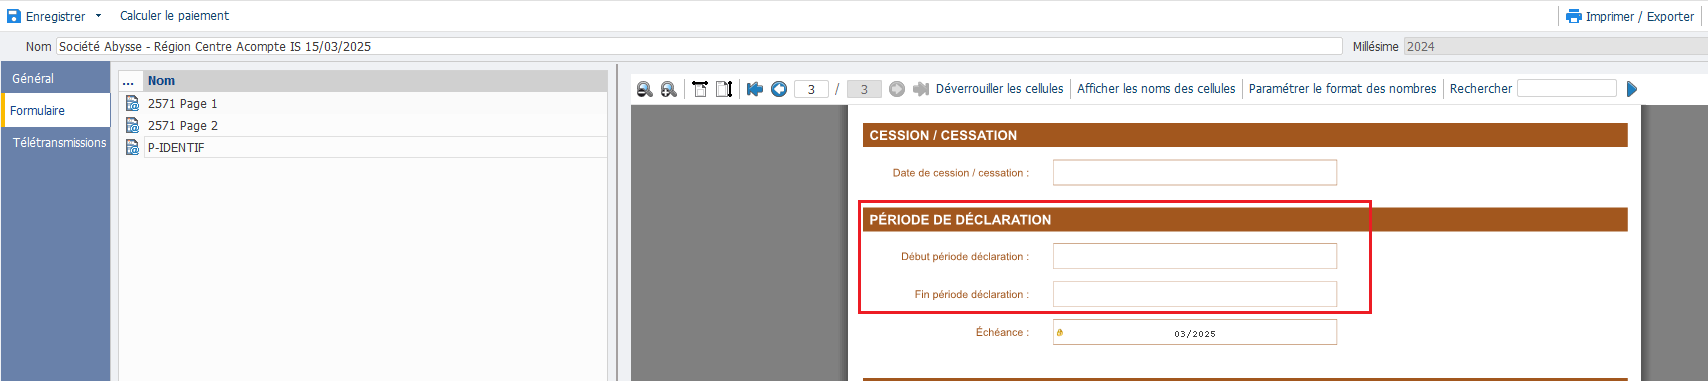The height and width of the screenshot is (381, 1708).
Task: Go to the previous page arrow
Action: coord(779,89)
